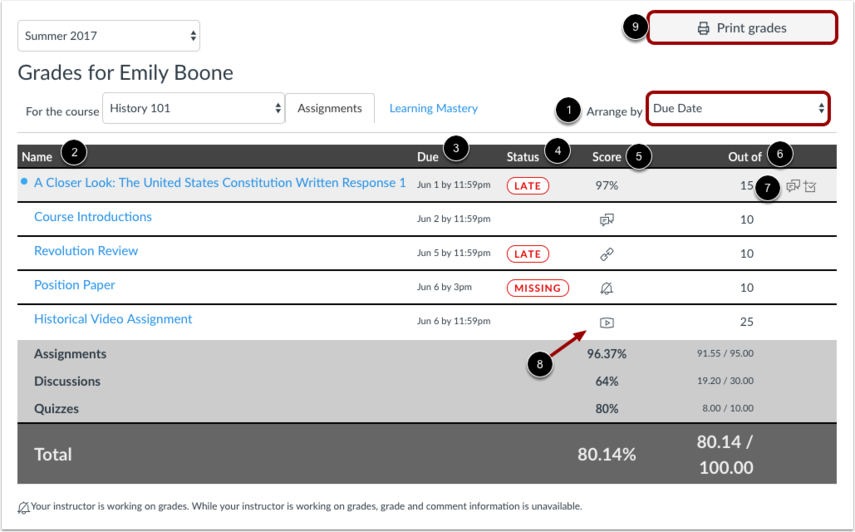Open comments icon on first assignment row
The width and height of the screenshot is (855, 532).
(x=793, y=186)
